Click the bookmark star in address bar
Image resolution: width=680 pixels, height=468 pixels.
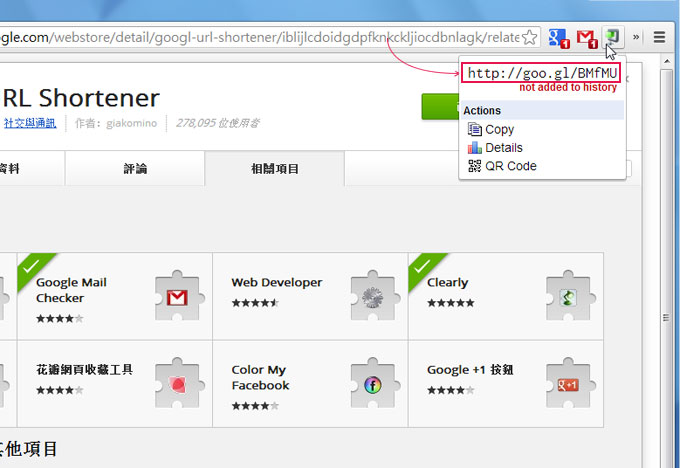[530, 37]
